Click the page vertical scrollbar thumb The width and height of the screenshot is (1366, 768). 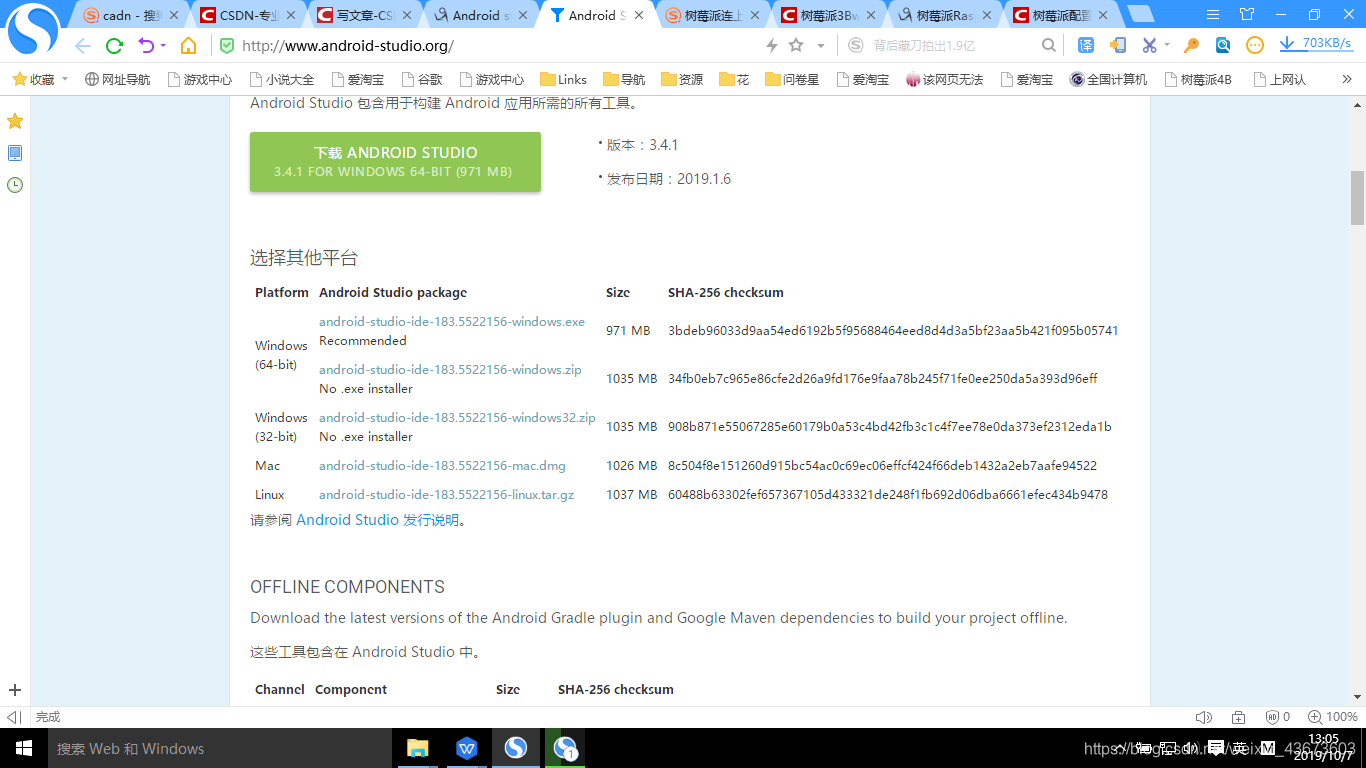[x=1357, y=198]
